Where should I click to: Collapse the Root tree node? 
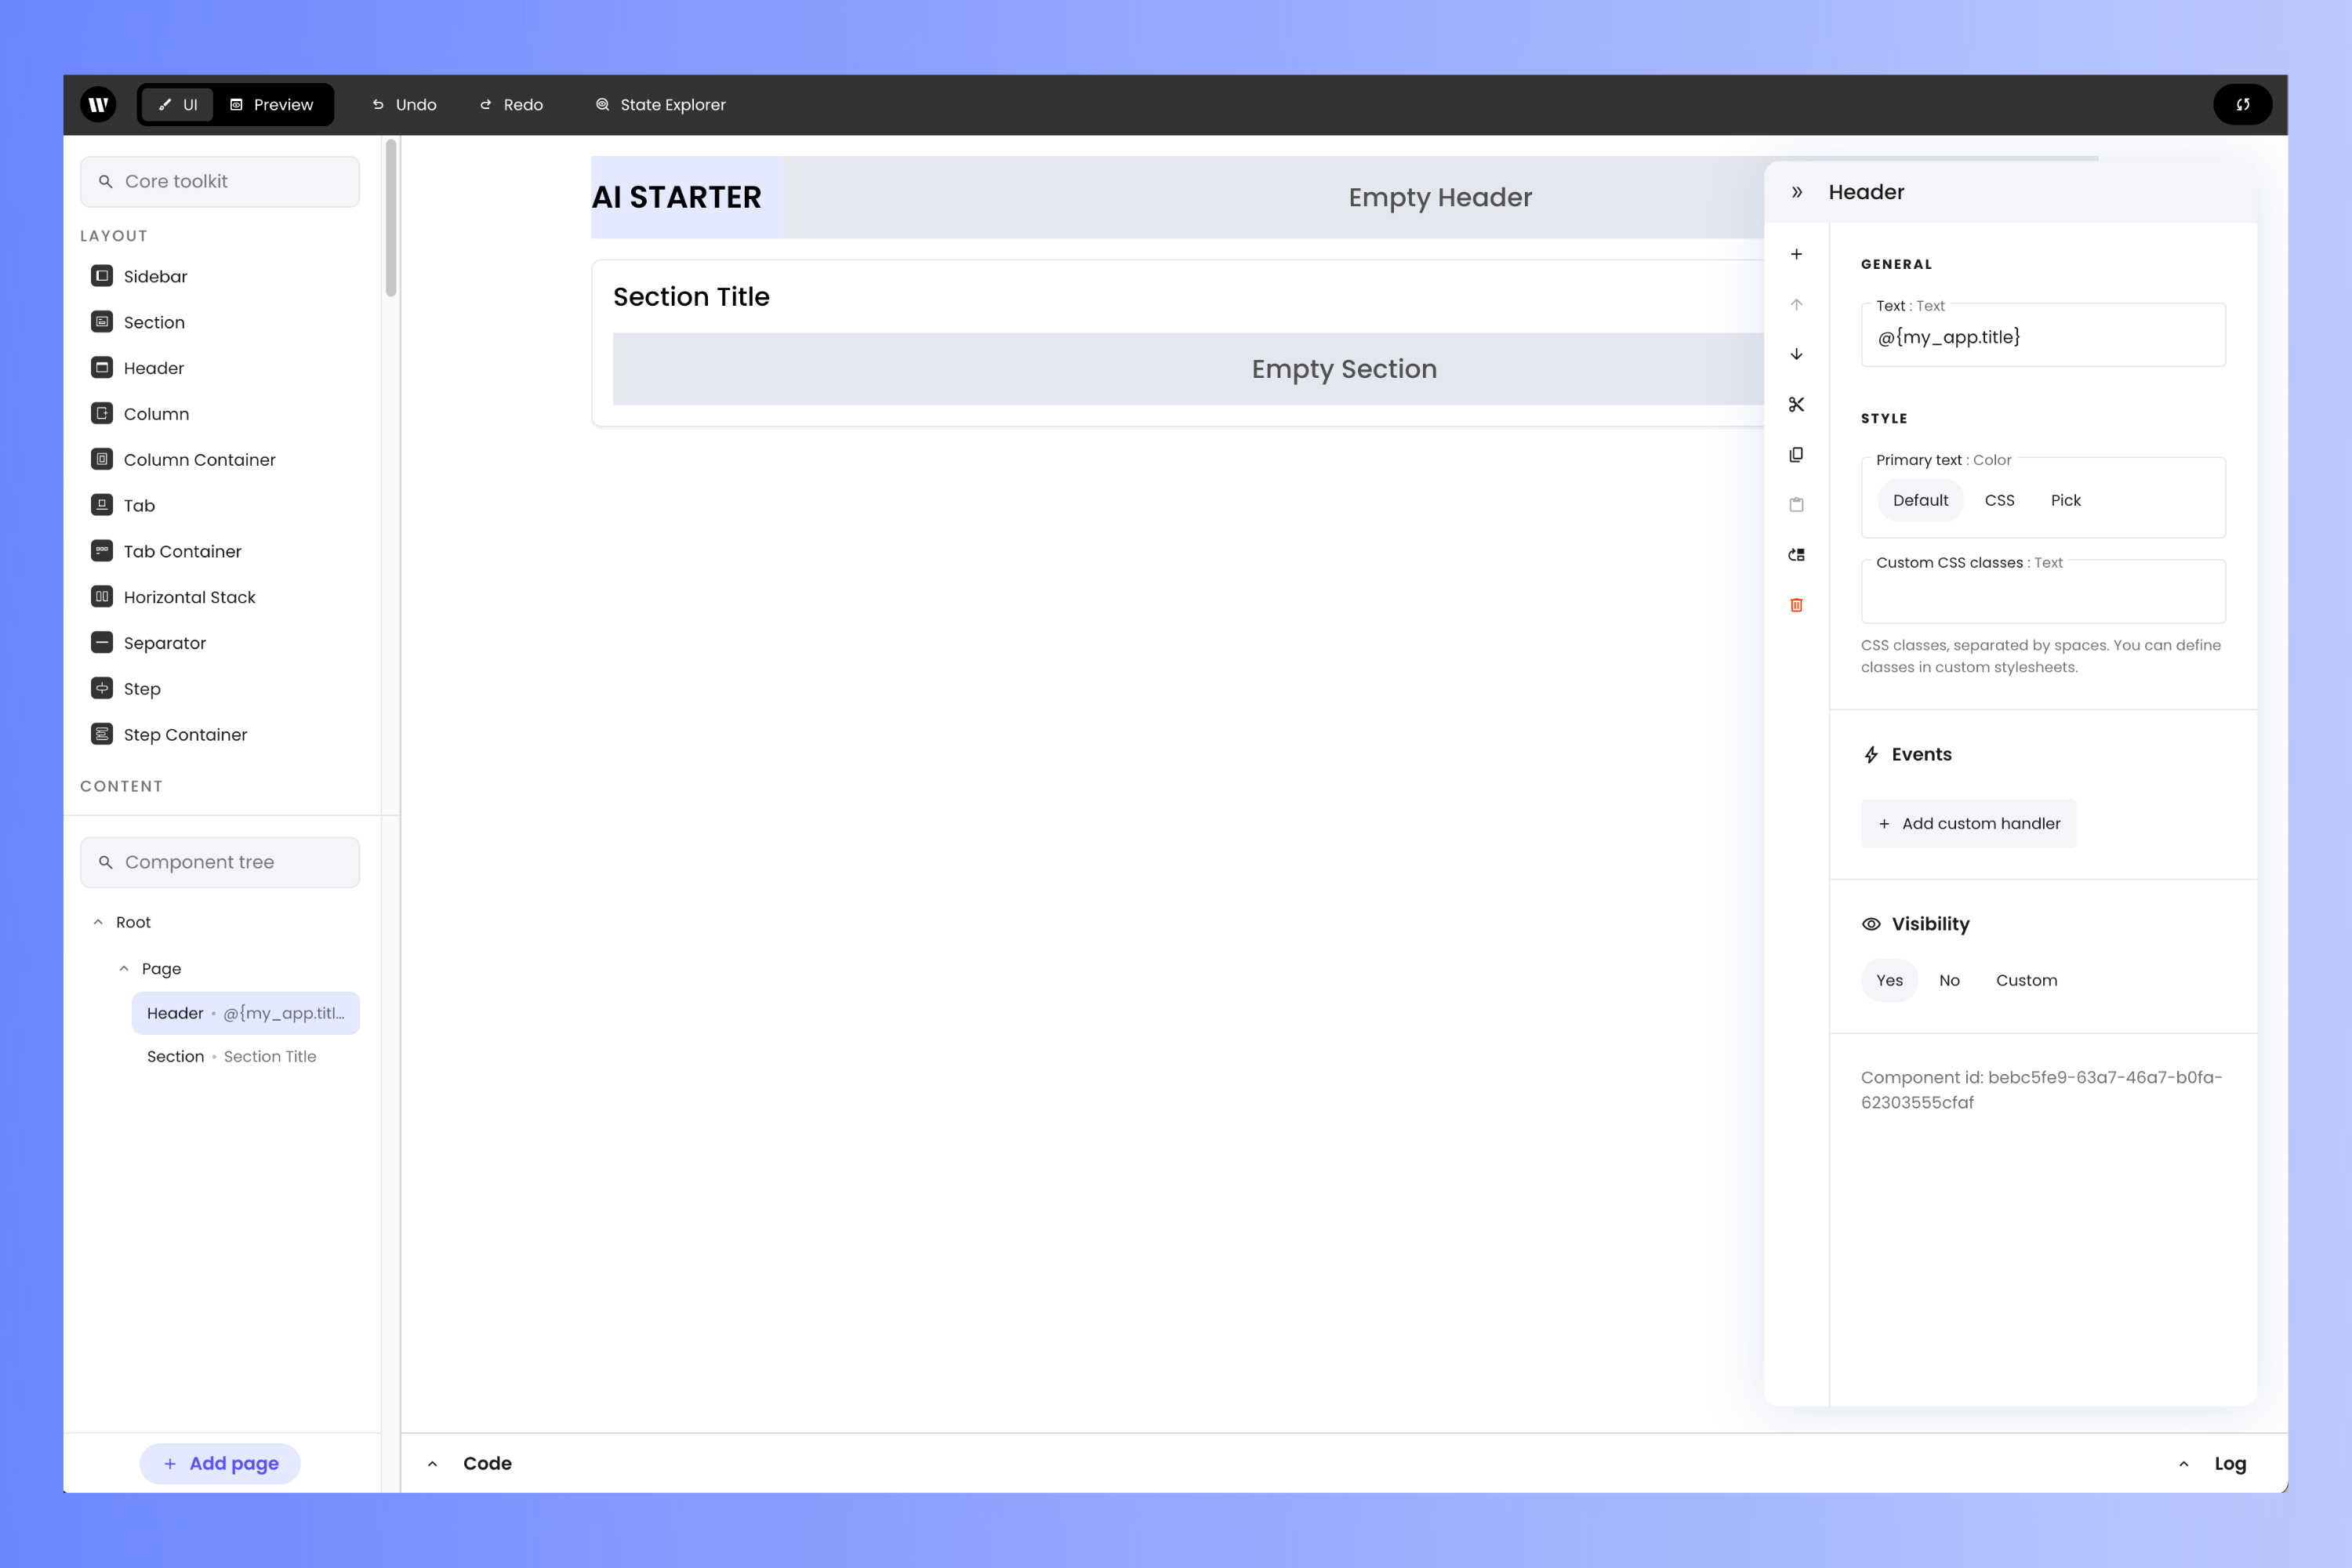click(x=98, y=922)
